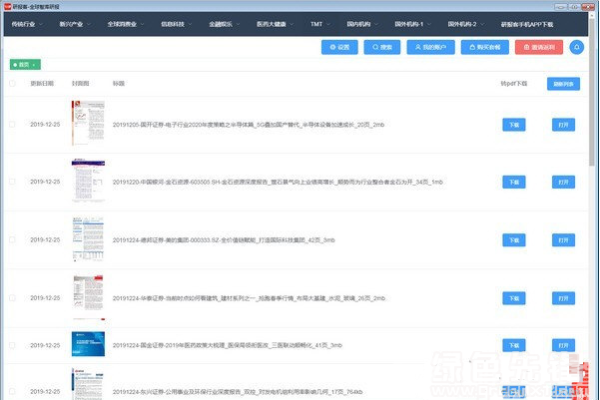Tick checkbox for the 华泰证券 建材 report
600x400 pixels.
(12, 298)
